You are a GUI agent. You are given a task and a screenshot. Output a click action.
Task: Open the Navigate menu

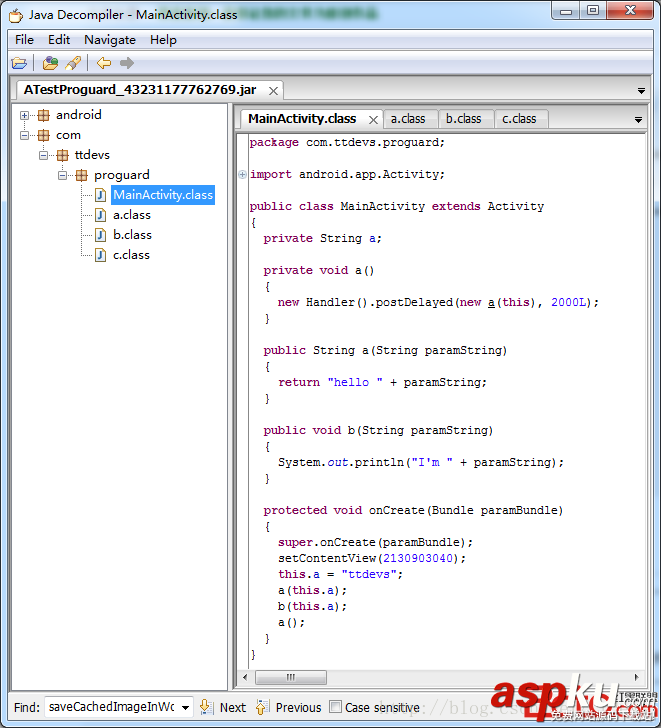tap(109, 40)
